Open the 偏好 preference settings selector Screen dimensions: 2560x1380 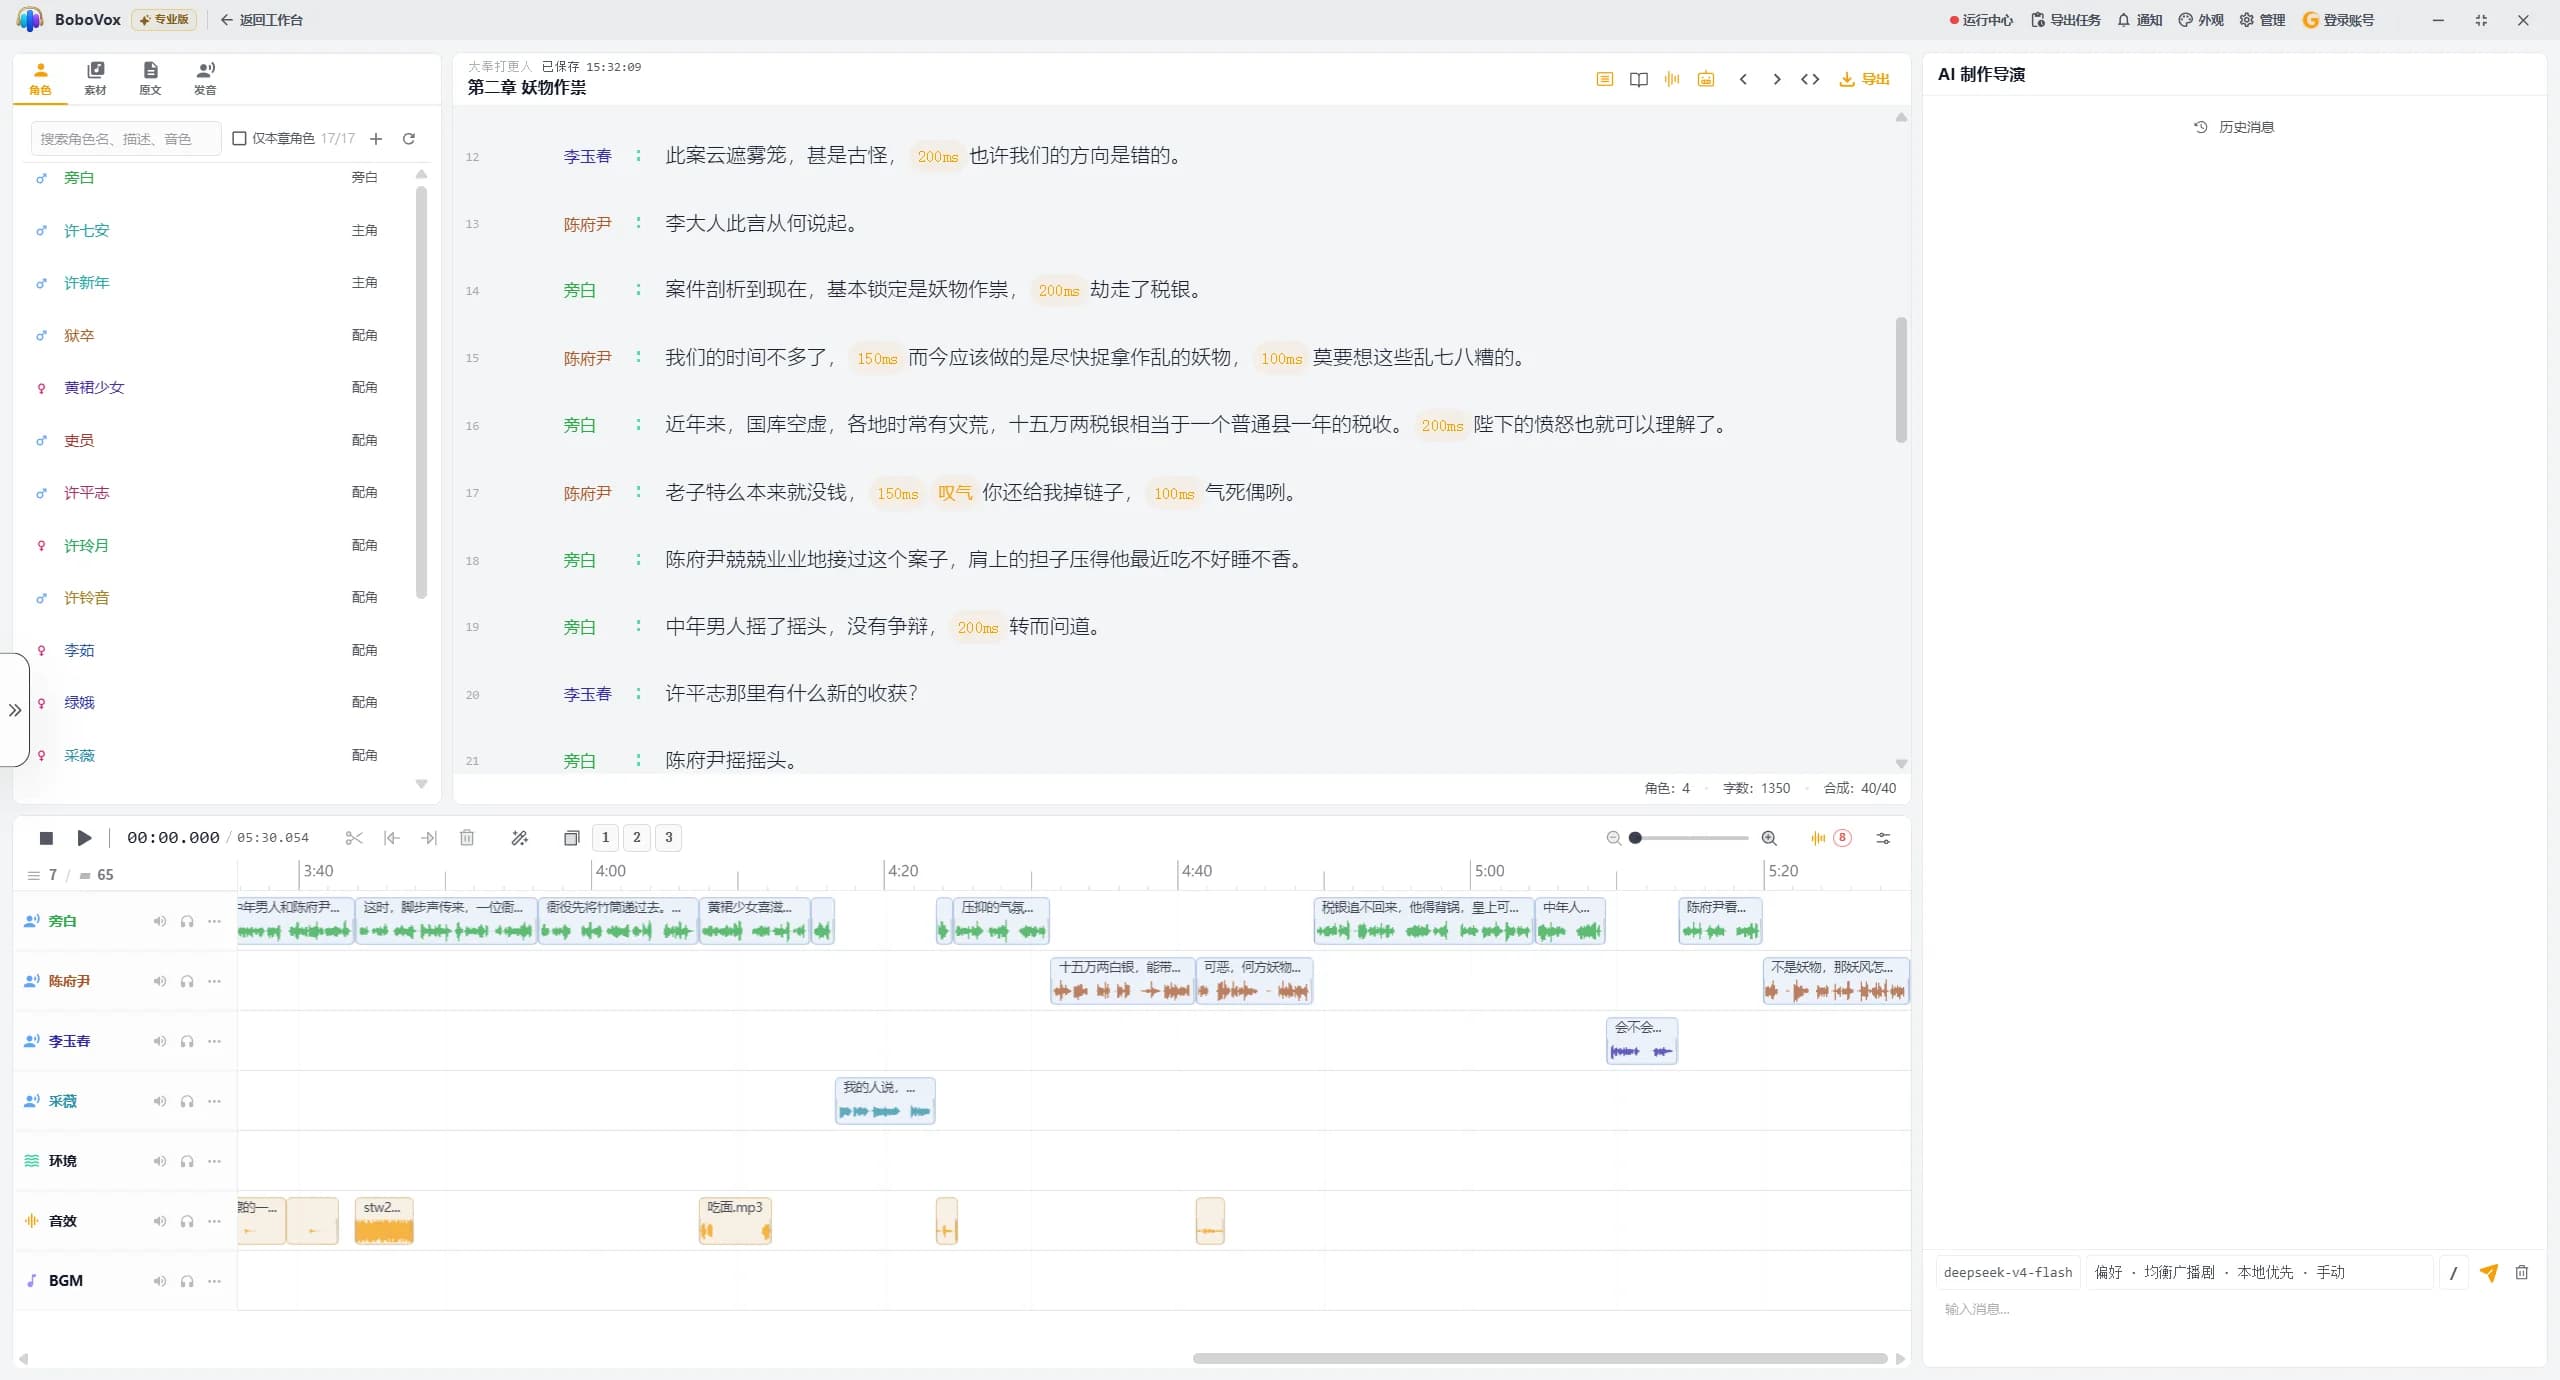coord(2259,1272)
